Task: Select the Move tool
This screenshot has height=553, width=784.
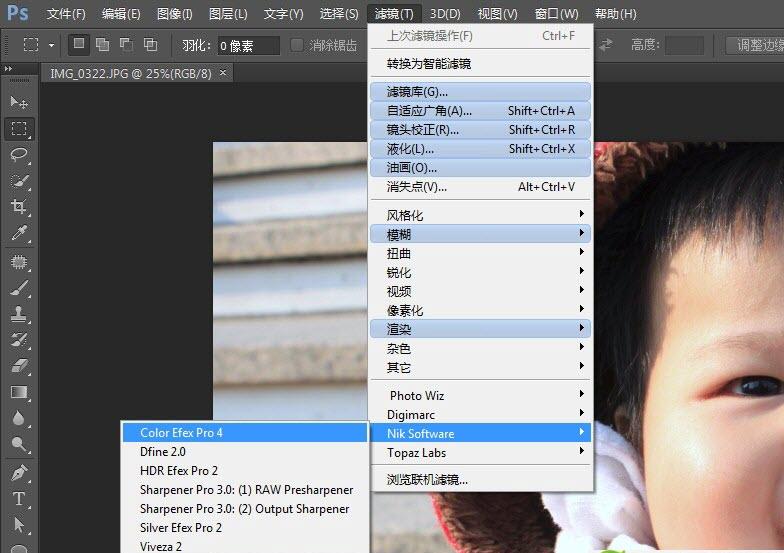Action: point(19,102)
